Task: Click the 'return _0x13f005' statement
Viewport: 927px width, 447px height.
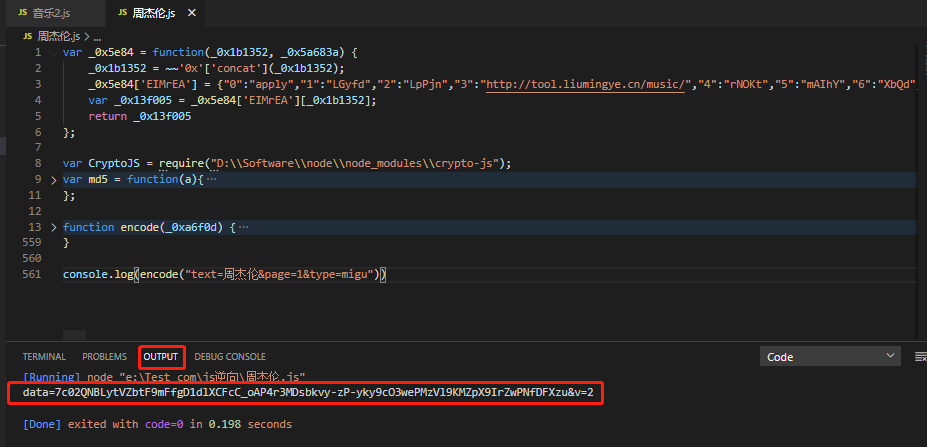Action: pyautogui.click(x=140, y=116)
